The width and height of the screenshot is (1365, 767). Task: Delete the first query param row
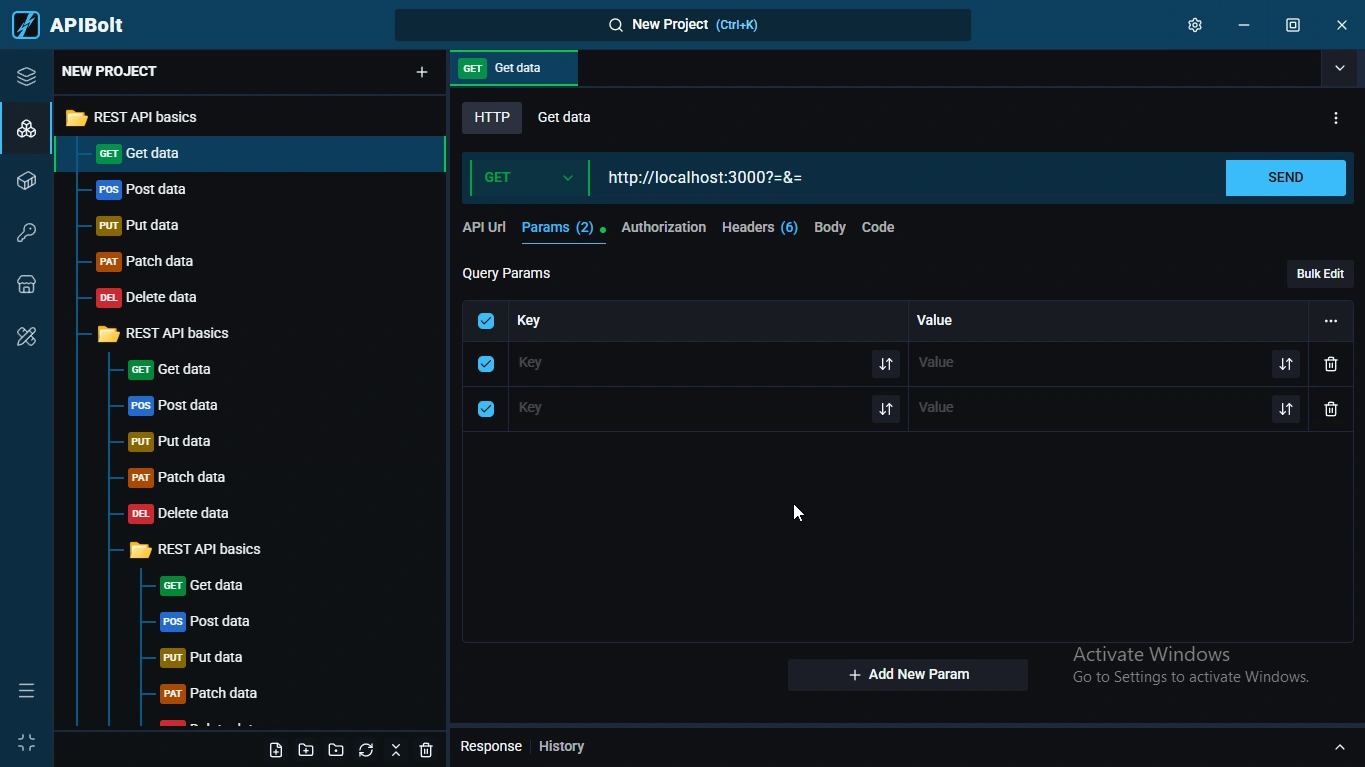coord(1330,364)
